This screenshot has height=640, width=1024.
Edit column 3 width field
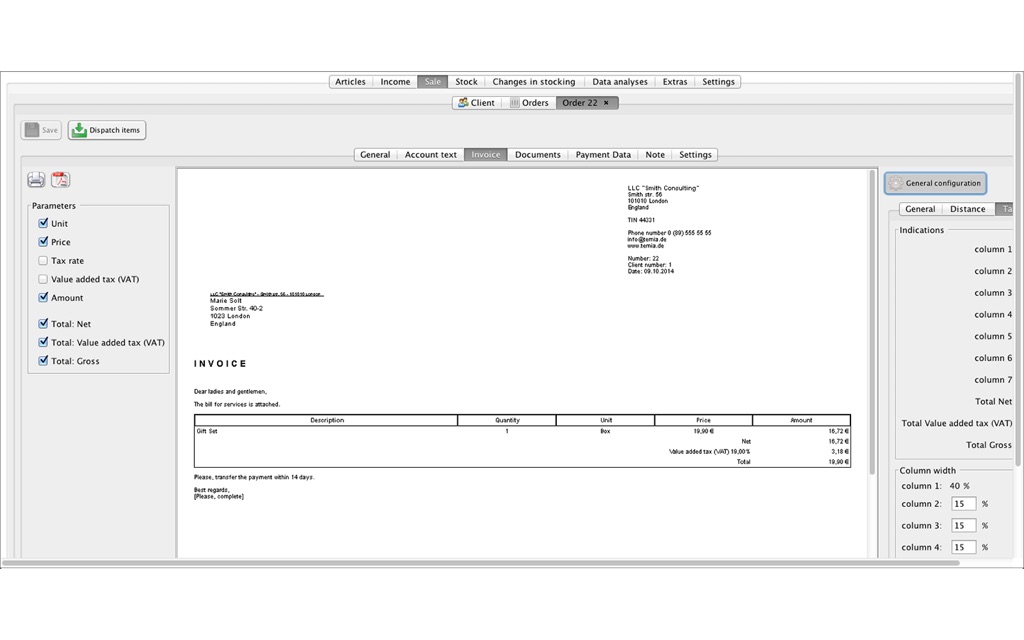click(x=963, y=525)
